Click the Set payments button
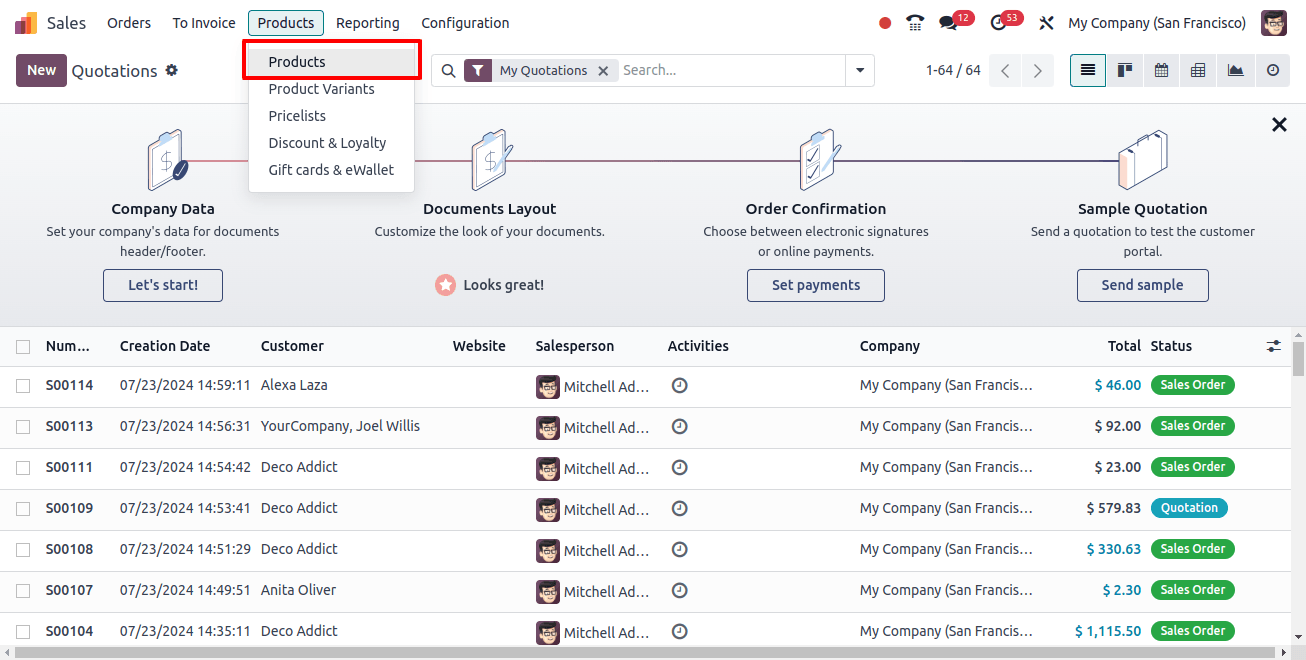Viewport: 1306px width, 660px height. (816, 285)
